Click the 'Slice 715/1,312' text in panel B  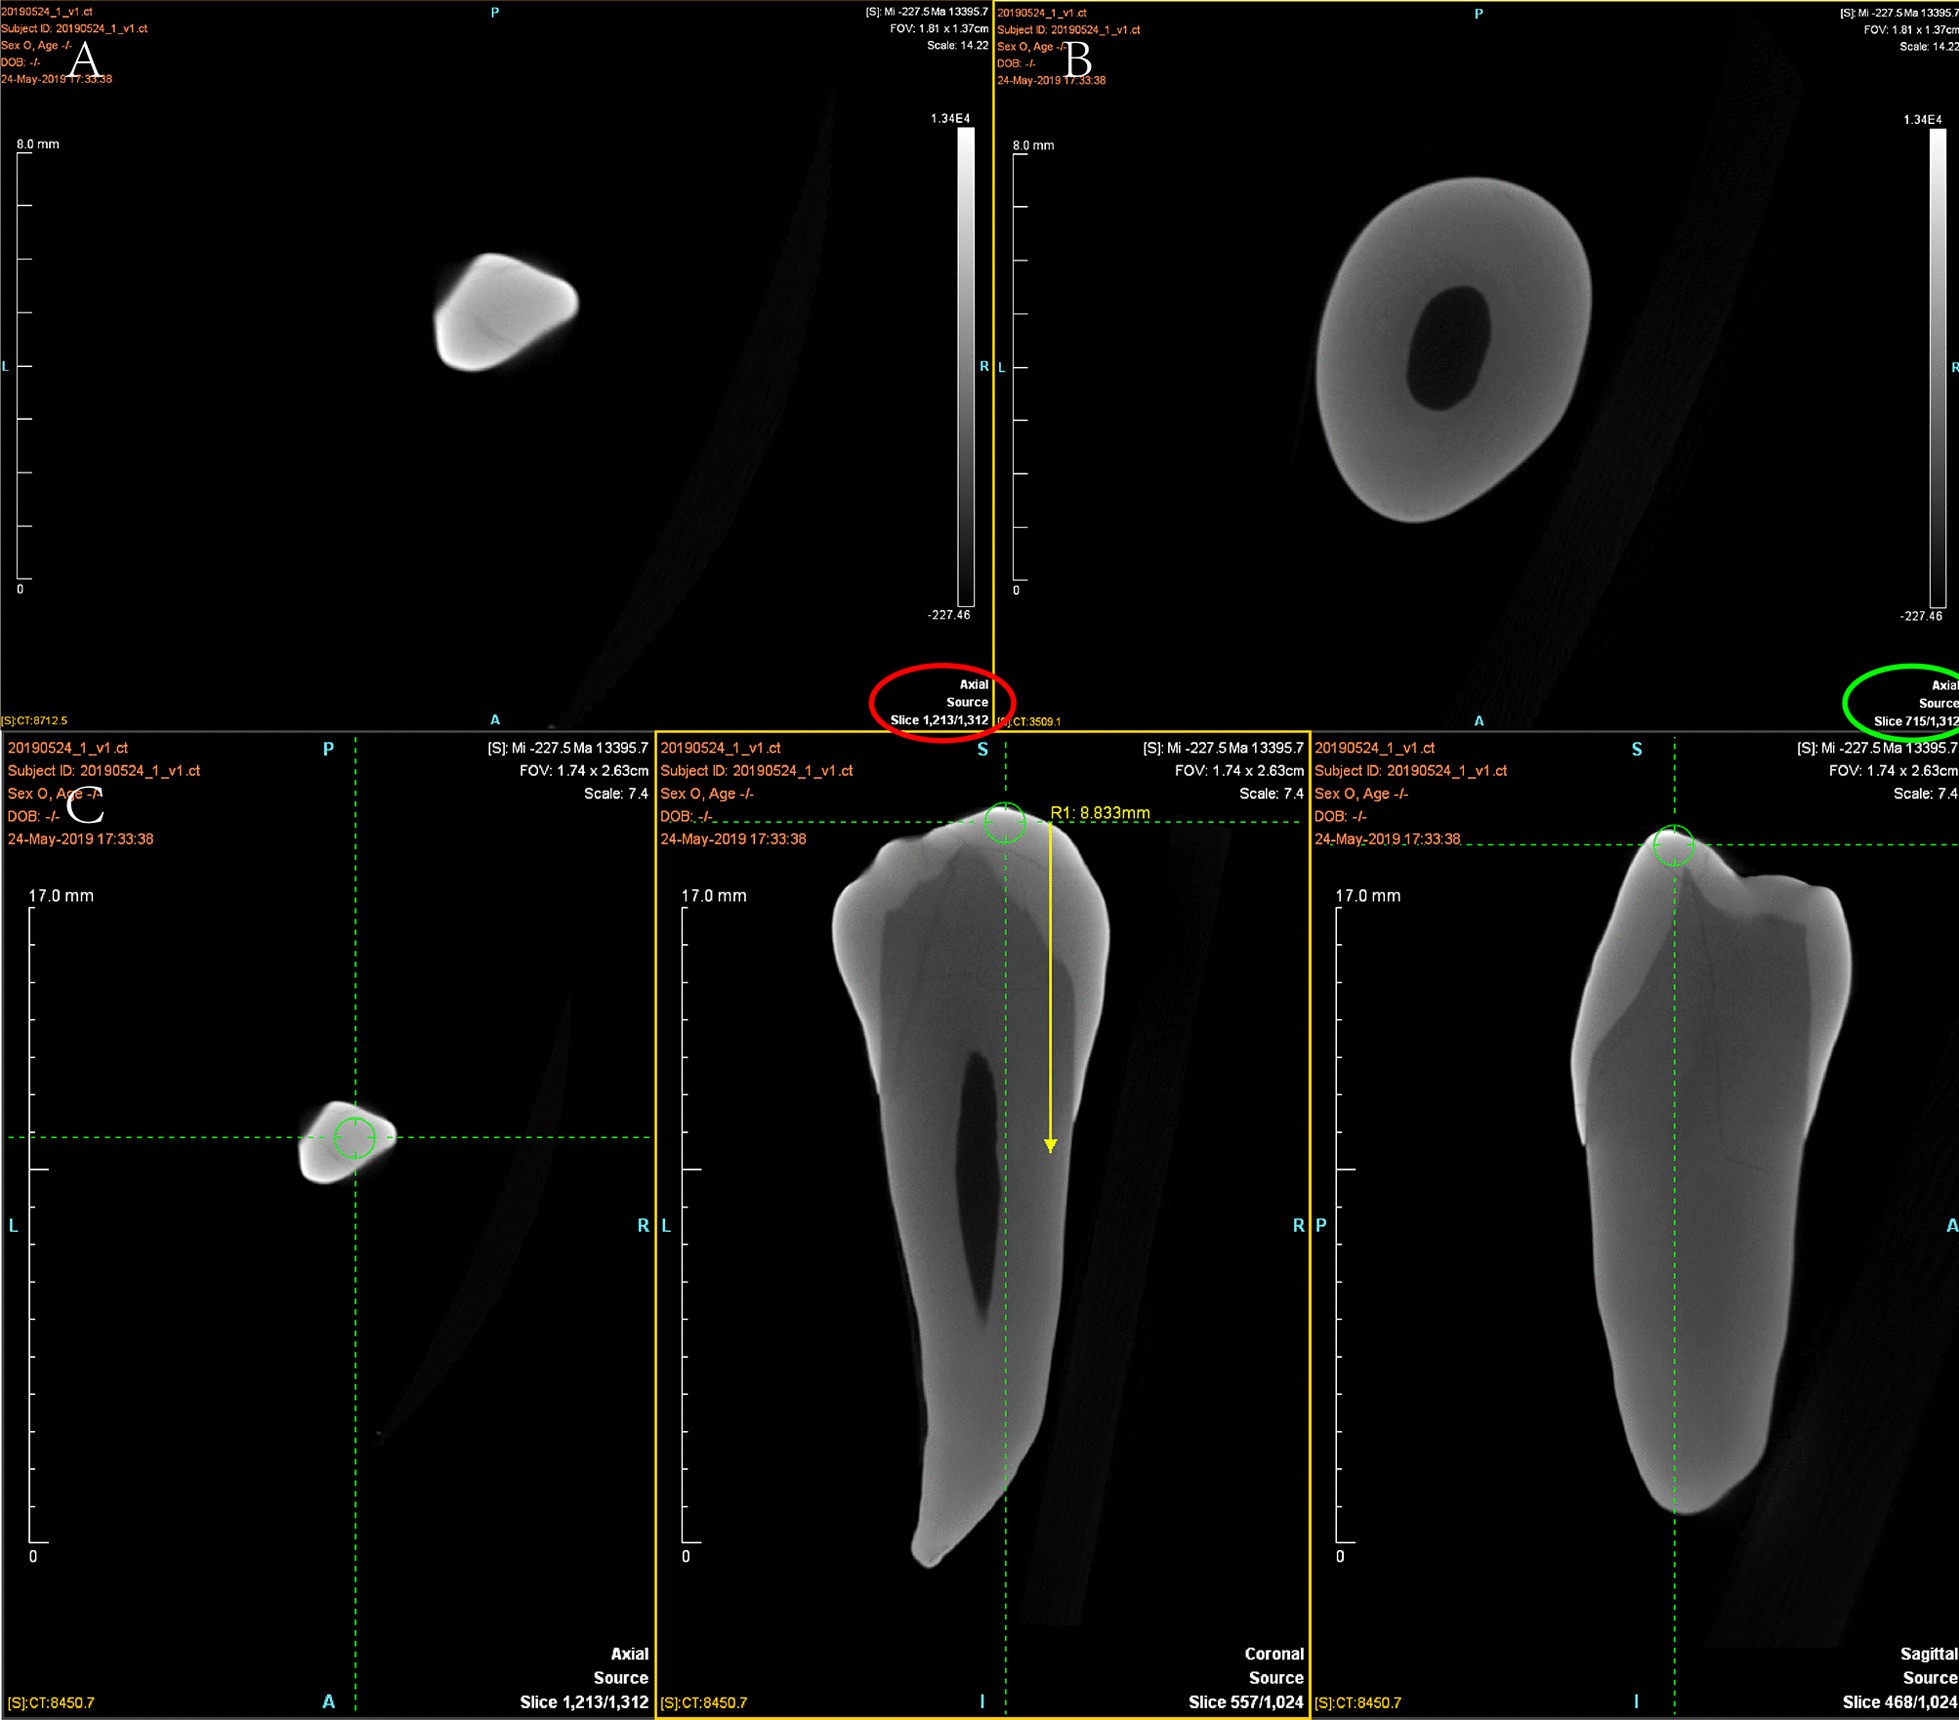[1916, 721]
